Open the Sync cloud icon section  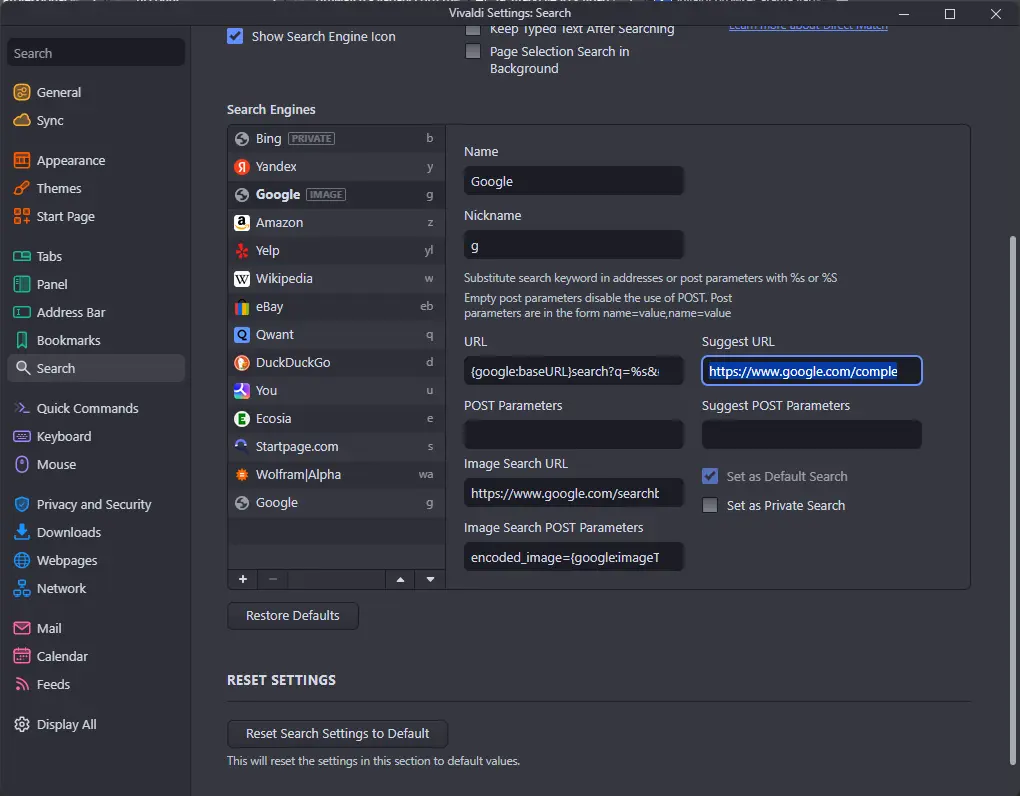pos(21,120)
